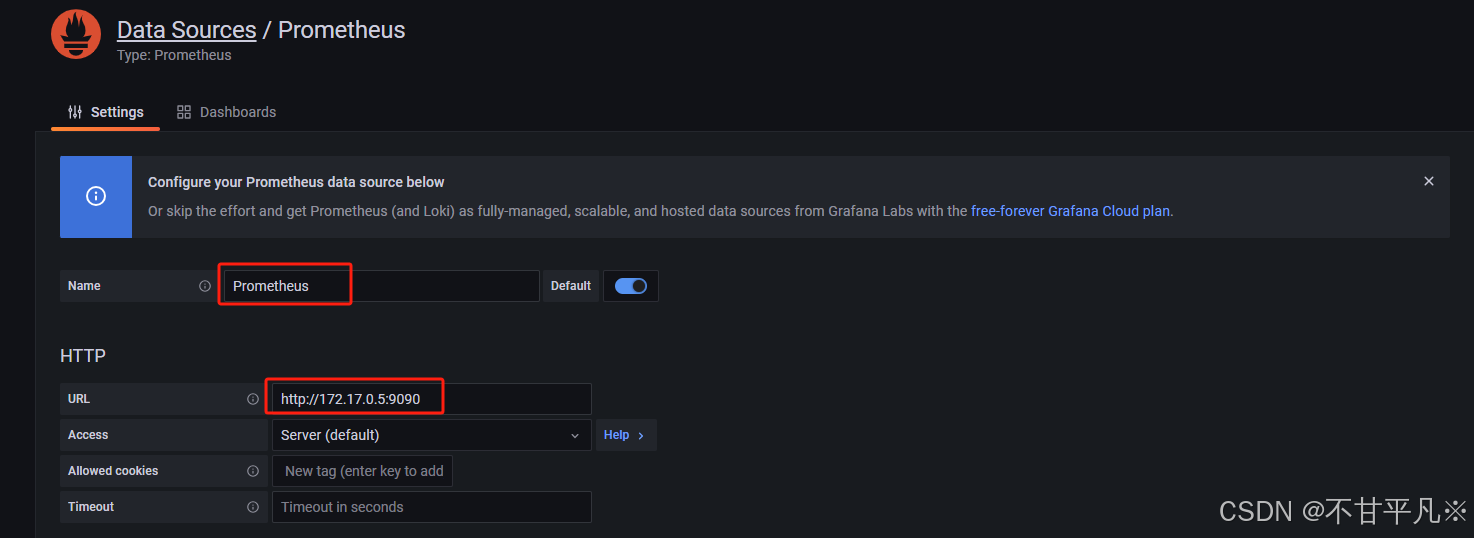Open the free-forever Grafana Cloud plan link

(1071, 211)
